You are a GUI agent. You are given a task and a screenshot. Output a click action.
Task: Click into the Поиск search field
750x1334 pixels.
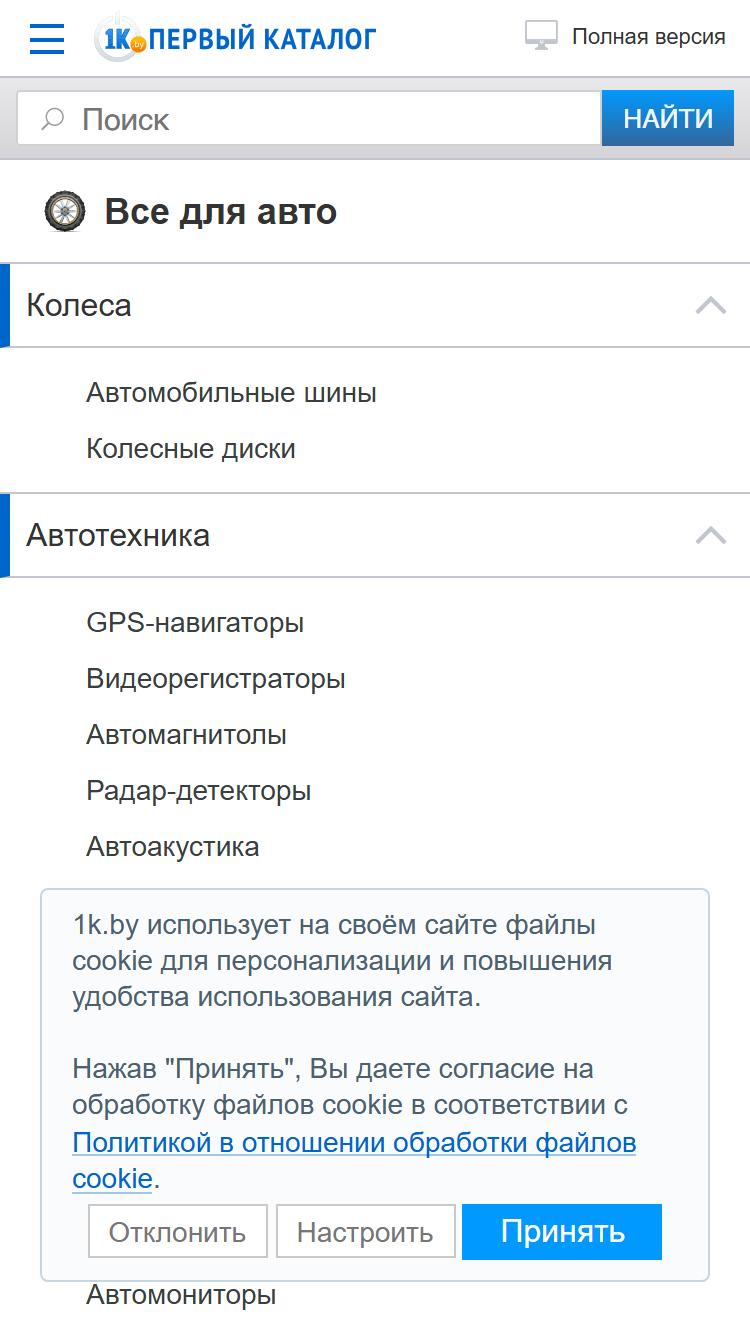(x=309, y=119)
